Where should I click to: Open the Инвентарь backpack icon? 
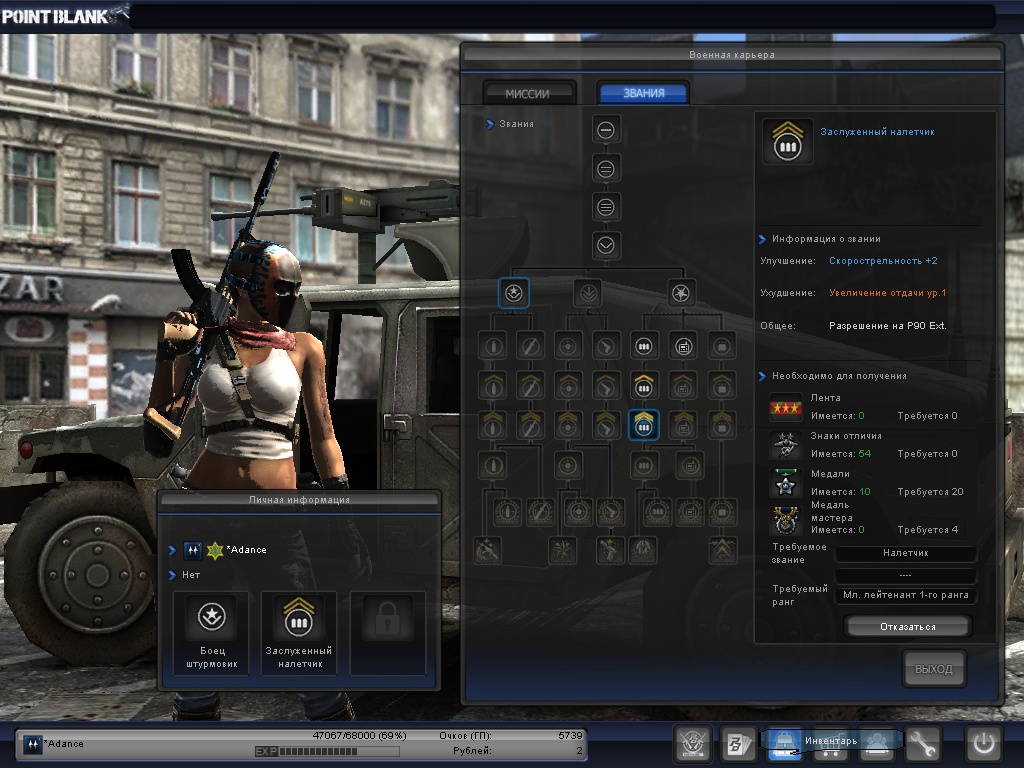click(x=784, y=743)
